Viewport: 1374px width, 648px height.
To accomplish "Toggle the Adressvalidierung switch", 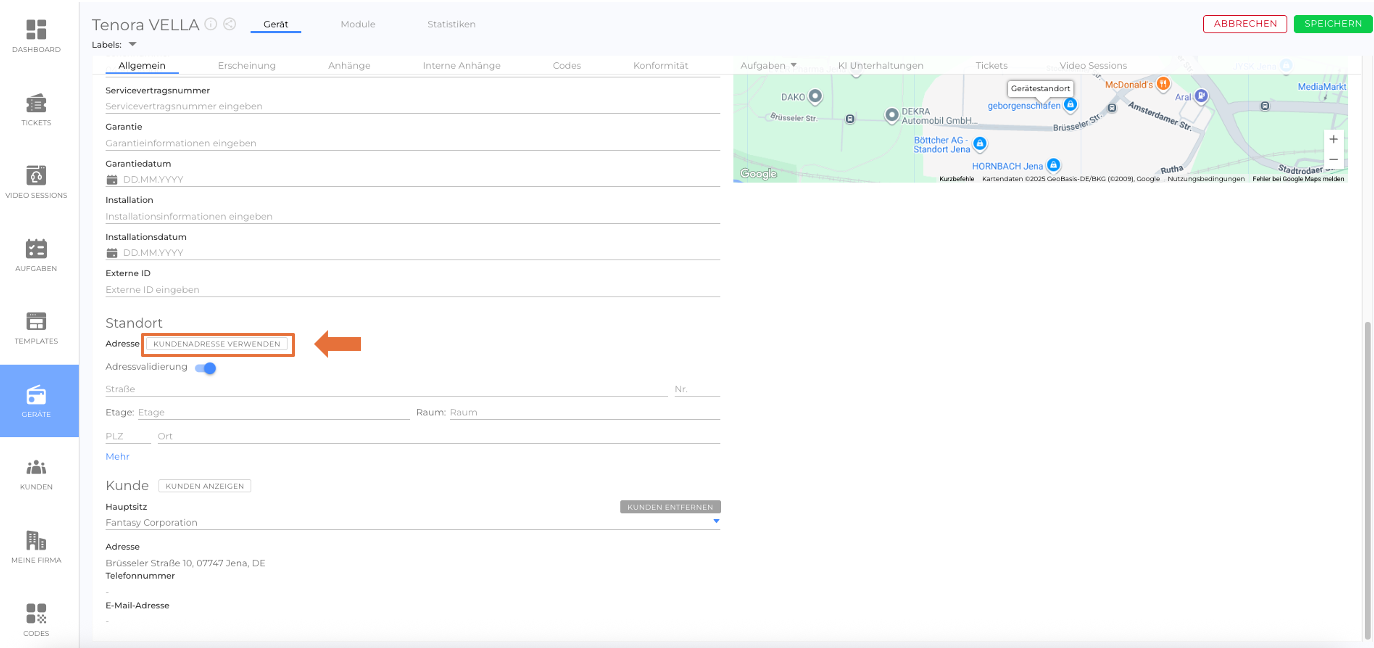I will click(x=206, y=368).
